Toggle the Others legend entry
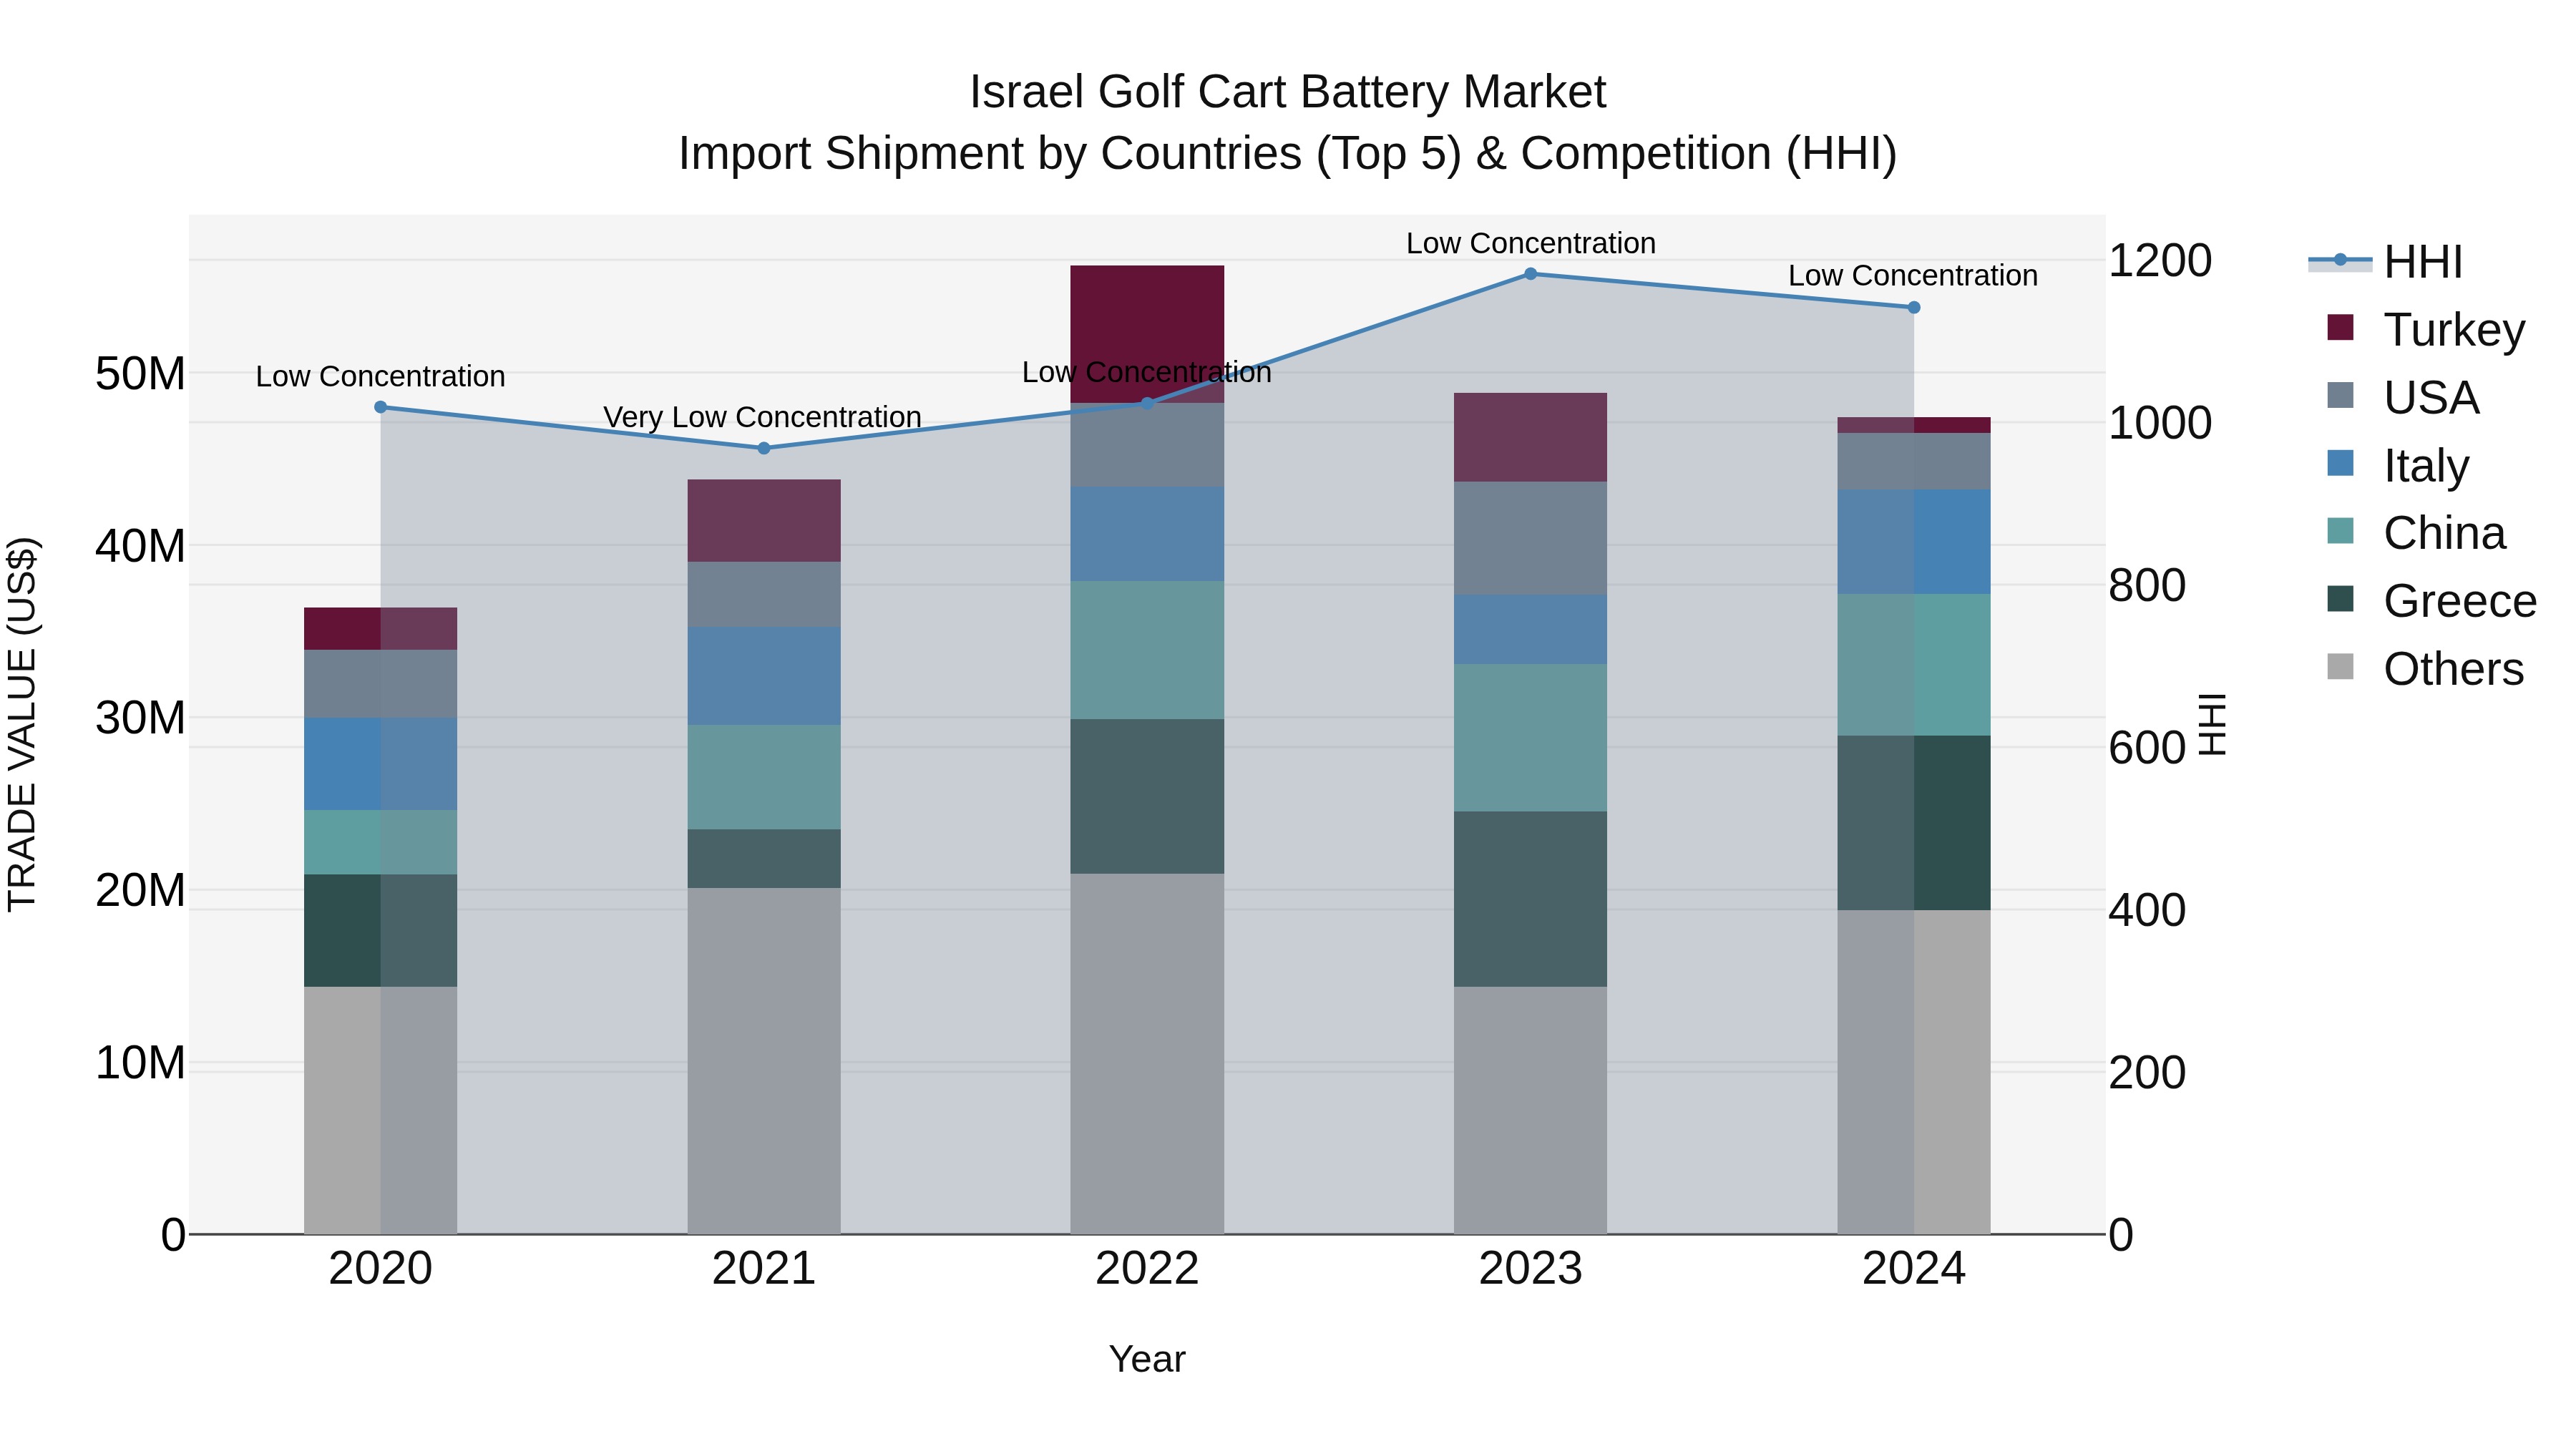 pos(2425,669)
